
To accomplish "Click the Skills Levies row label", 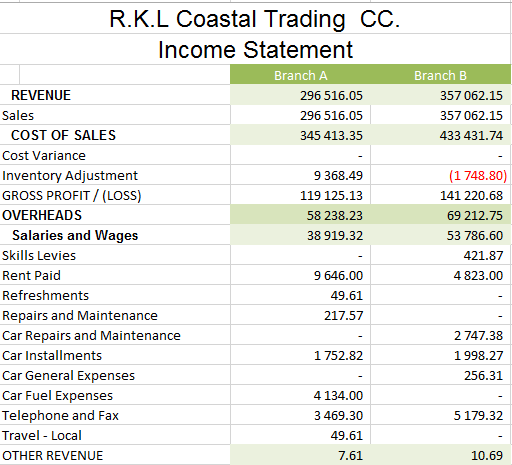I will 39,256.
